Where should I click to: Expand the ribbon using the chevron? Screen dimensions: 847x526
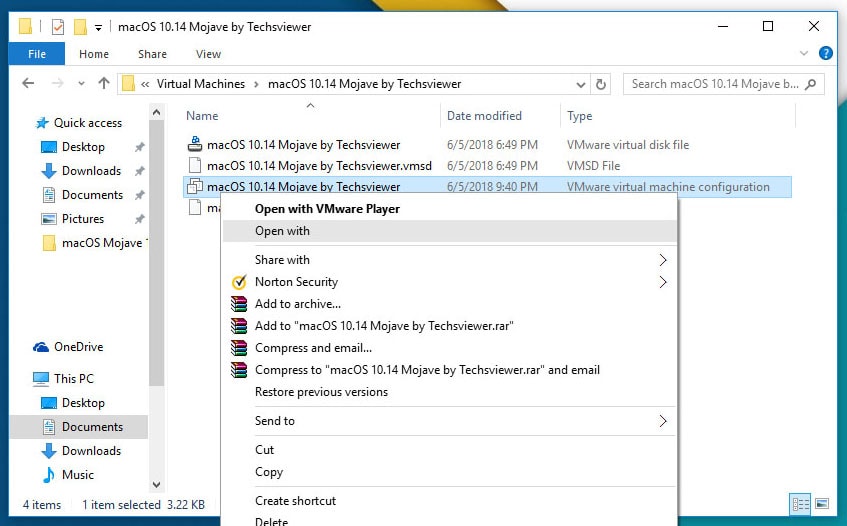(x=806, y=54)
